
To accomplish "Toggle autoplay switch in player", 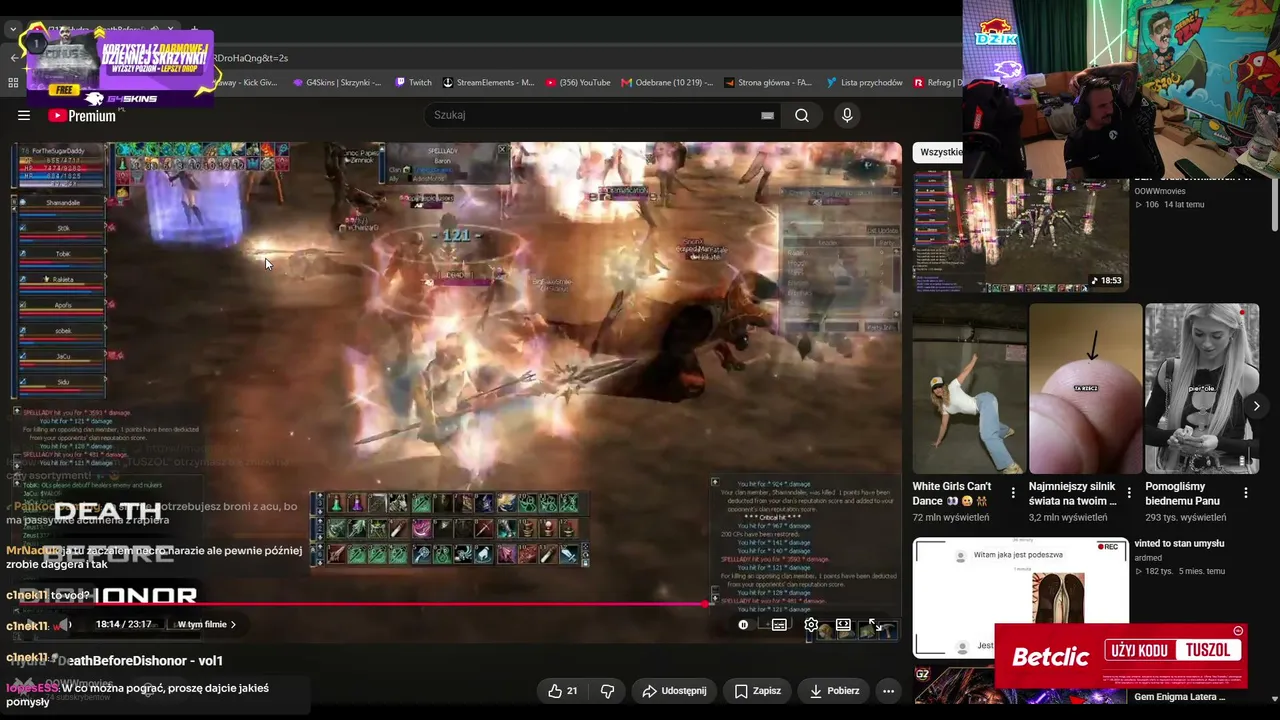I will tap(743, 625).
